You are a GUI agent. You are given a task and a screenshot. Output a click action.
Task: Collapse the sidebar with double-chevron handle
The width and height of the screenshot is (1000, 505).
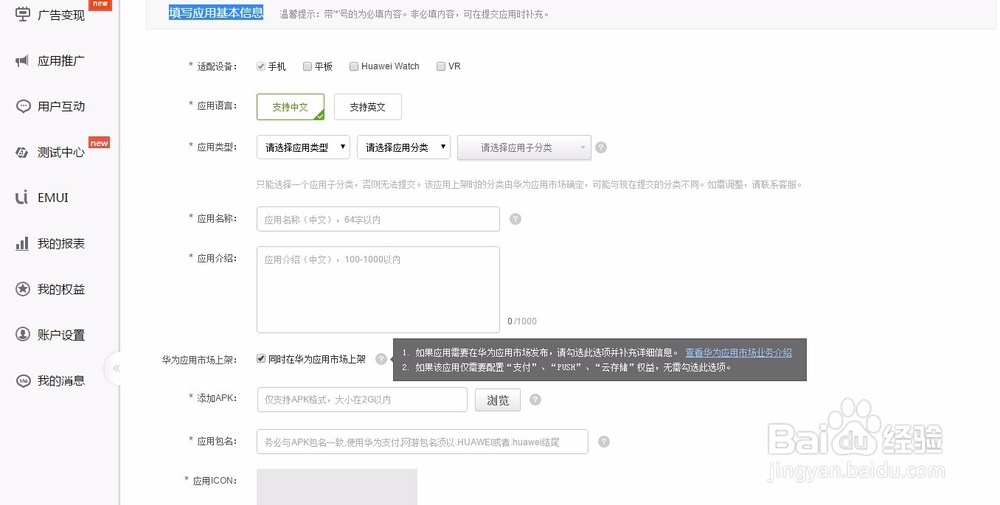coord(116,368)
